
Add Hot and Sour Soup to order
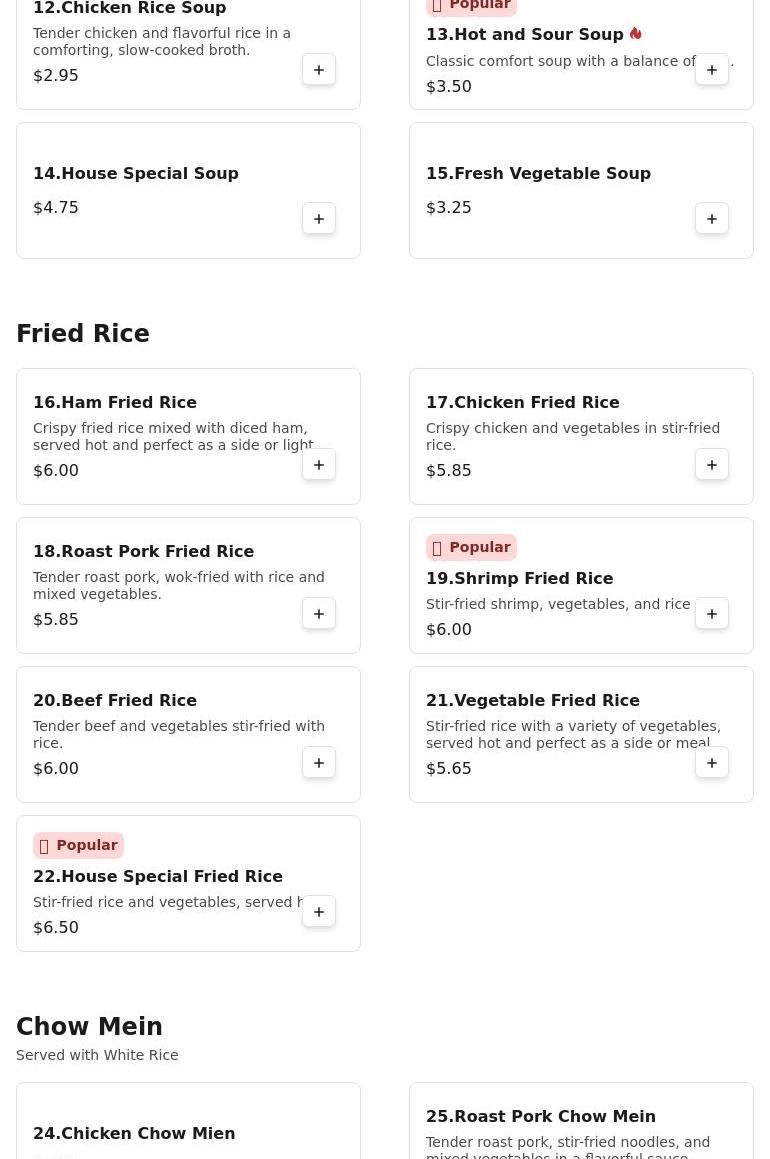pyautogui.click(x=712, y=70)
